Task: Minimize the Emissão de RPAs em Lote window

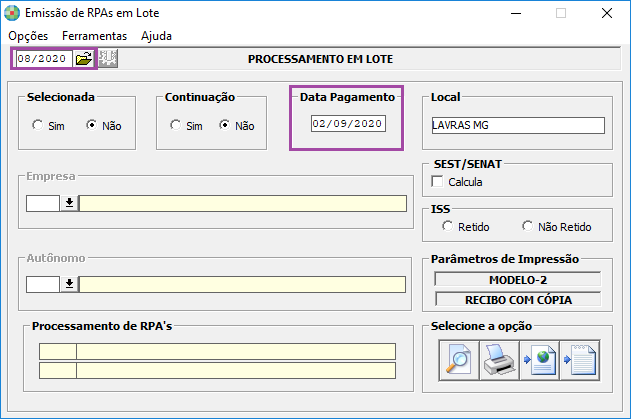Action: tap(516, 13)
